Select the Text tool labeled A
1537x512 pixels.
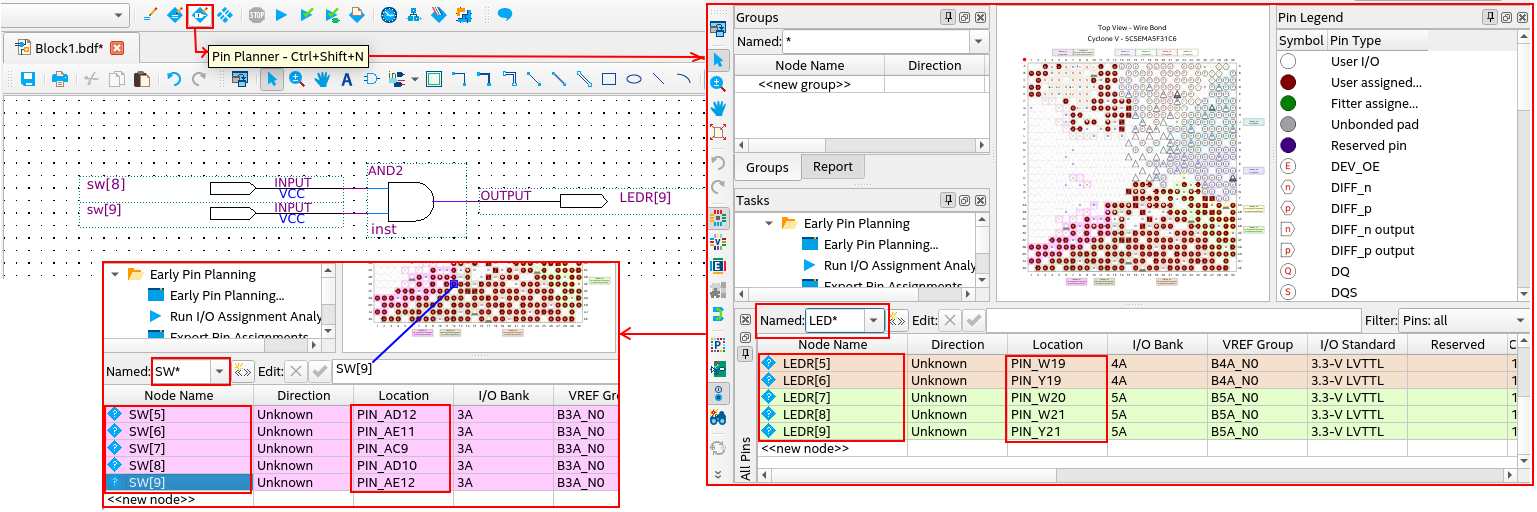(x=347, y=79)
